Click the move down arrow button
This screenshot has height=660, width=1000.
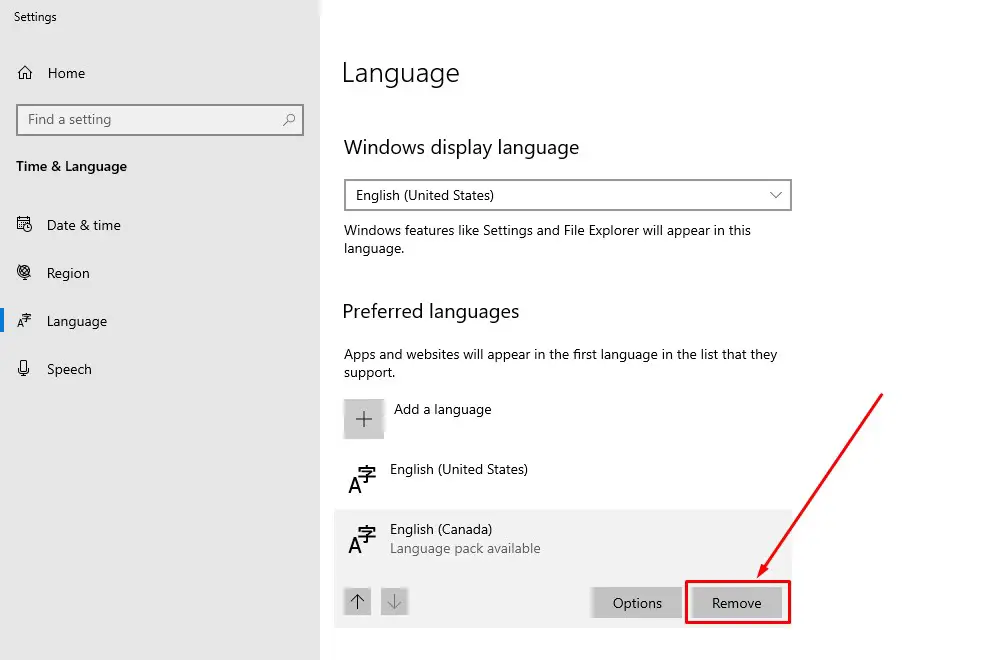coord(394,601)
